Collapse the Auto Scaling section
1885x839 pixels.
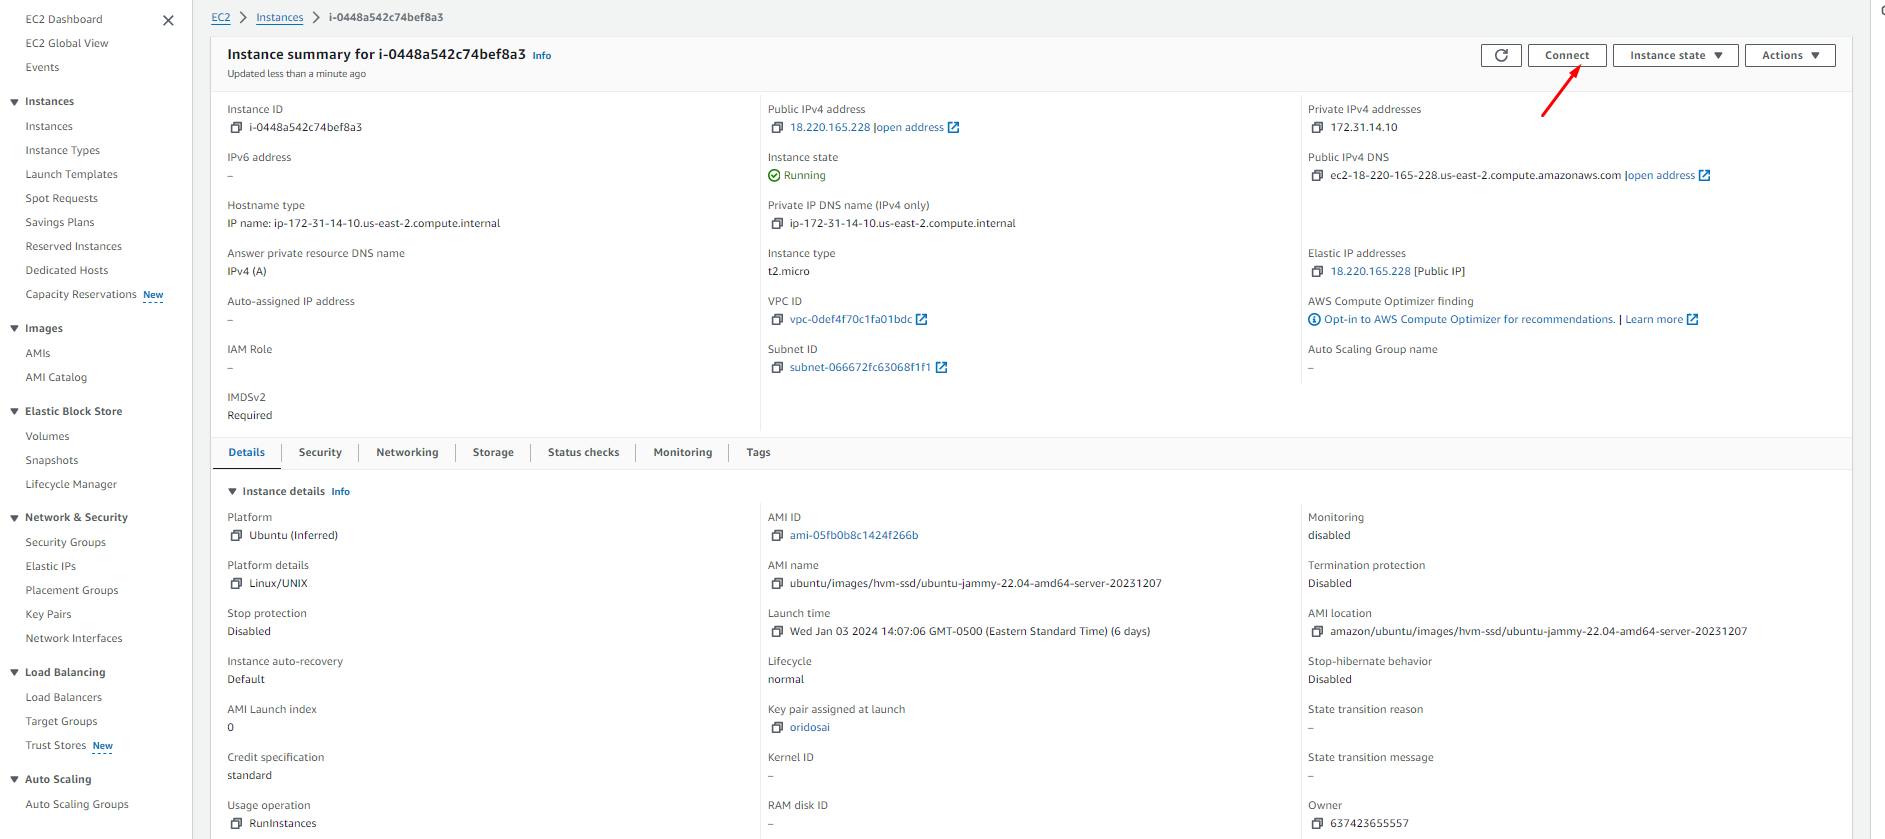pos(14,780)
